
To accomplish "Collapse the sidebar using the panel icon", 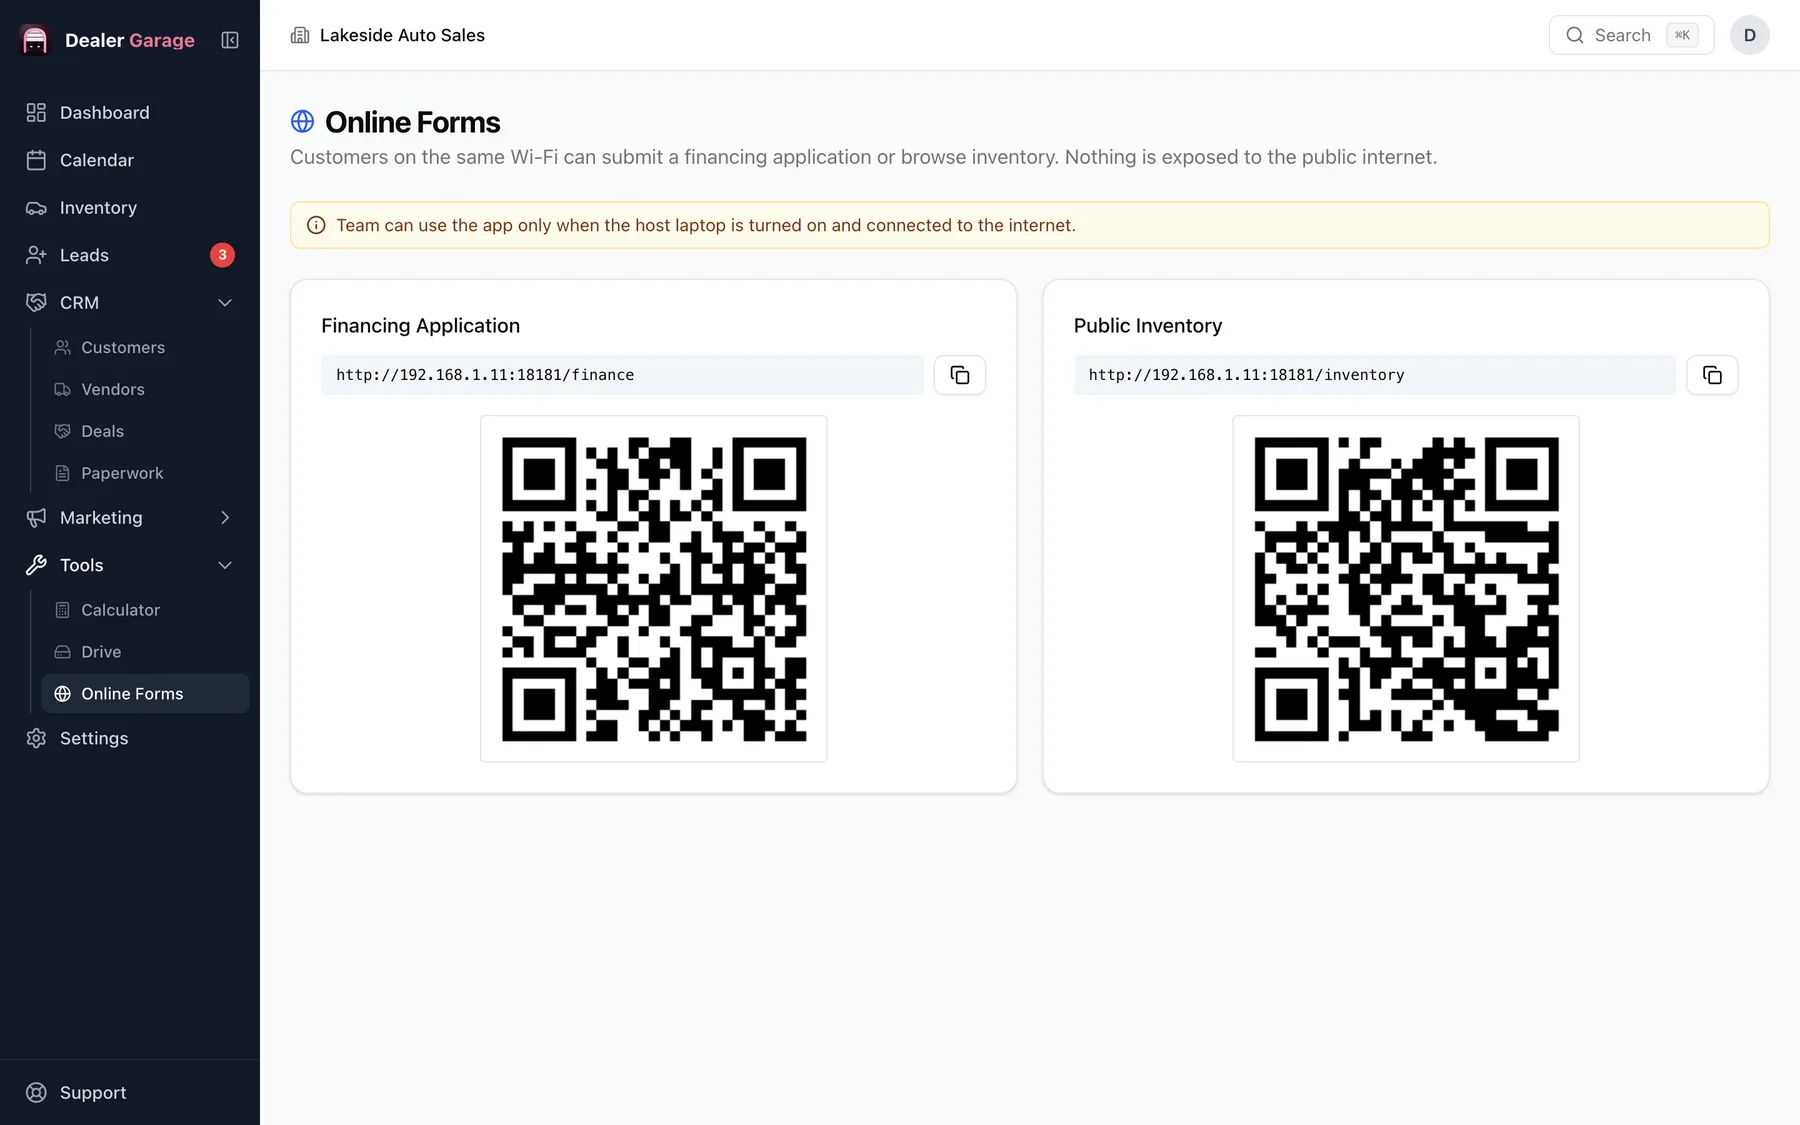I will pos(230,40).
